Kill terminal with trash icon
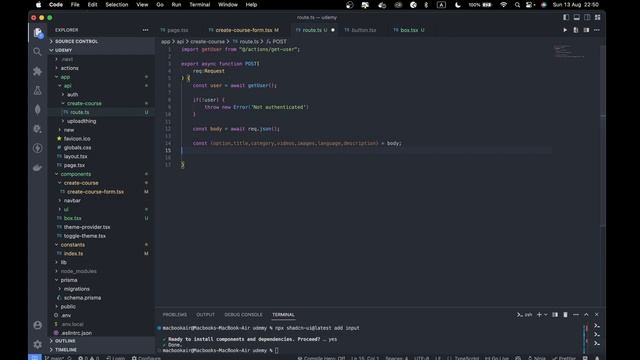This screenshot has height=360, width=640. click(565, 315)
